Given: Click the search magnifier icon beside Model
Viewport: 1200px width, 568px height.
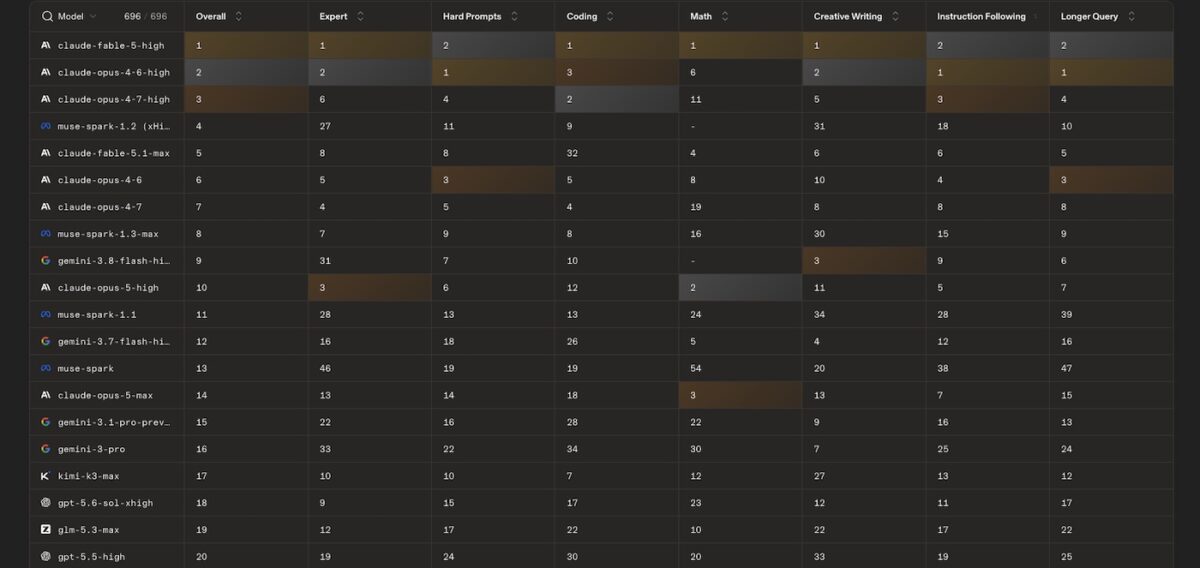Looking at the screenshot, I should tap(47, 17).
